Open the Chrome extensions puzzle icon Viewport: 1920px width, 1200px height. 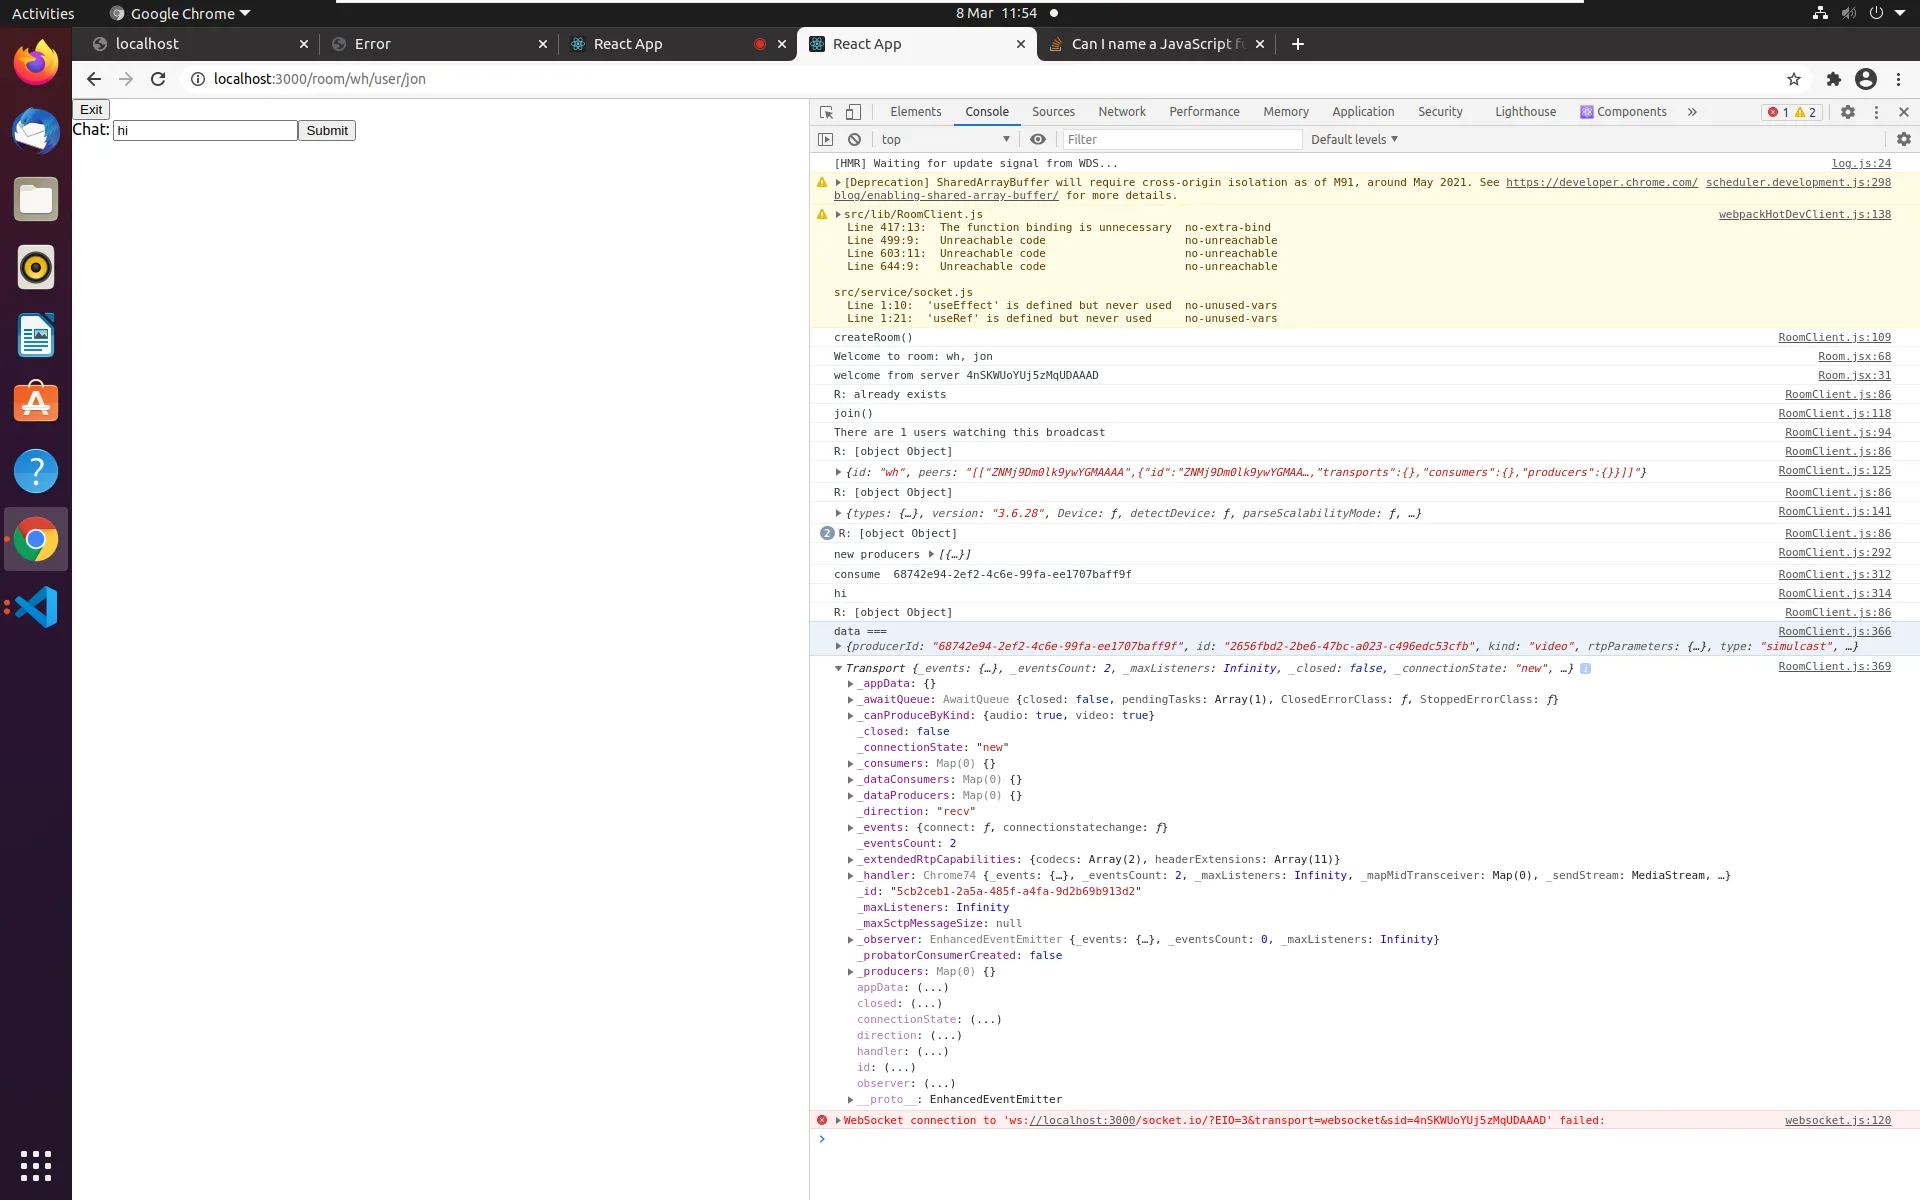(x=1833, y=79)
